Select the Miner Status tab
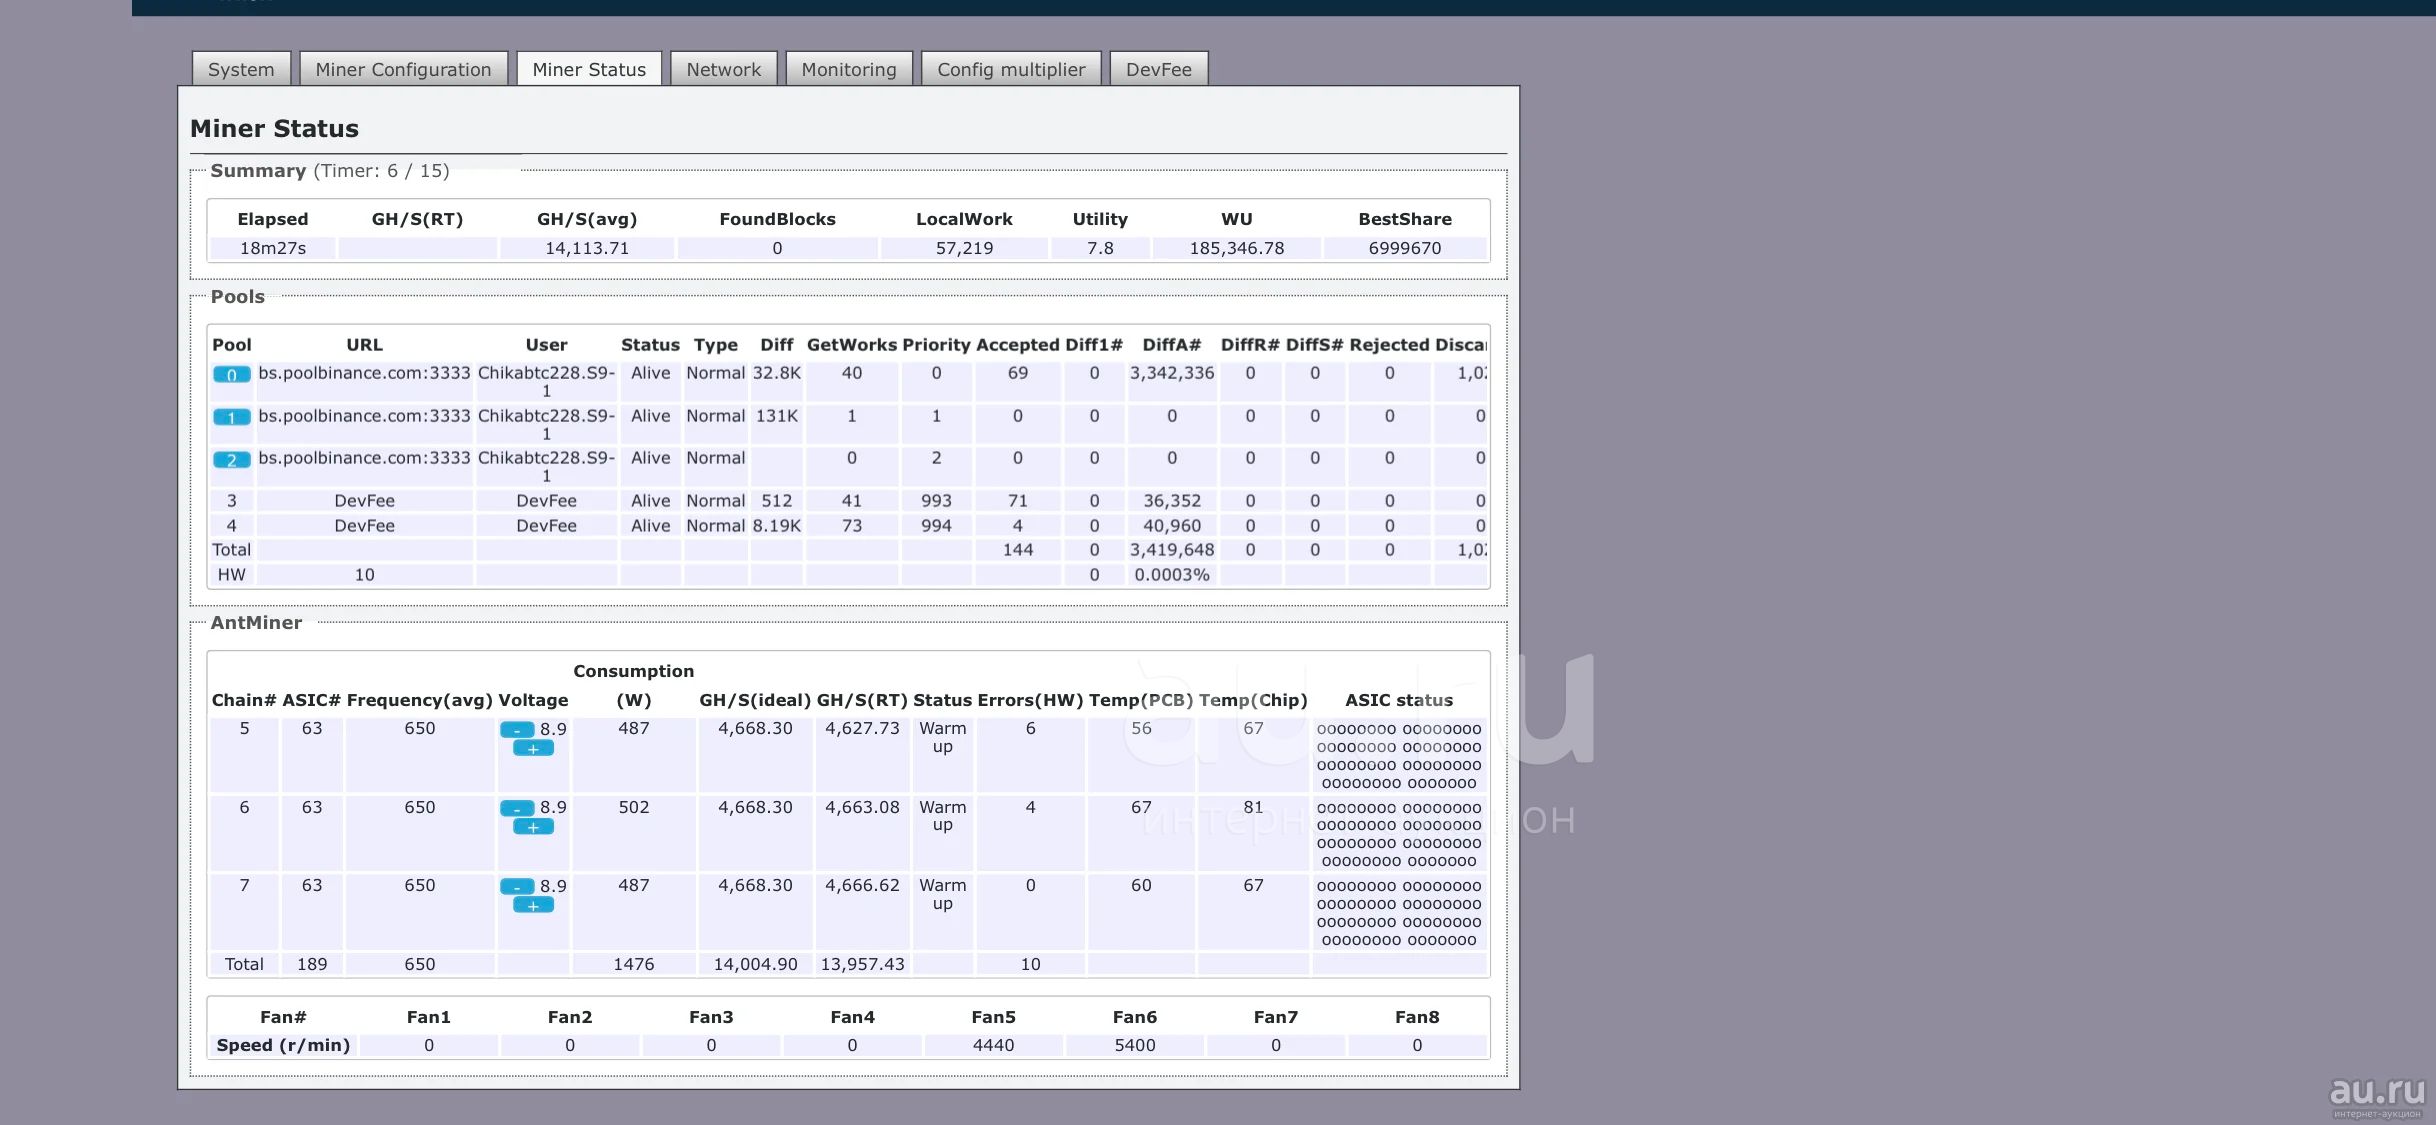This screenshot has height=1125, width=2436. pos(589,69)
